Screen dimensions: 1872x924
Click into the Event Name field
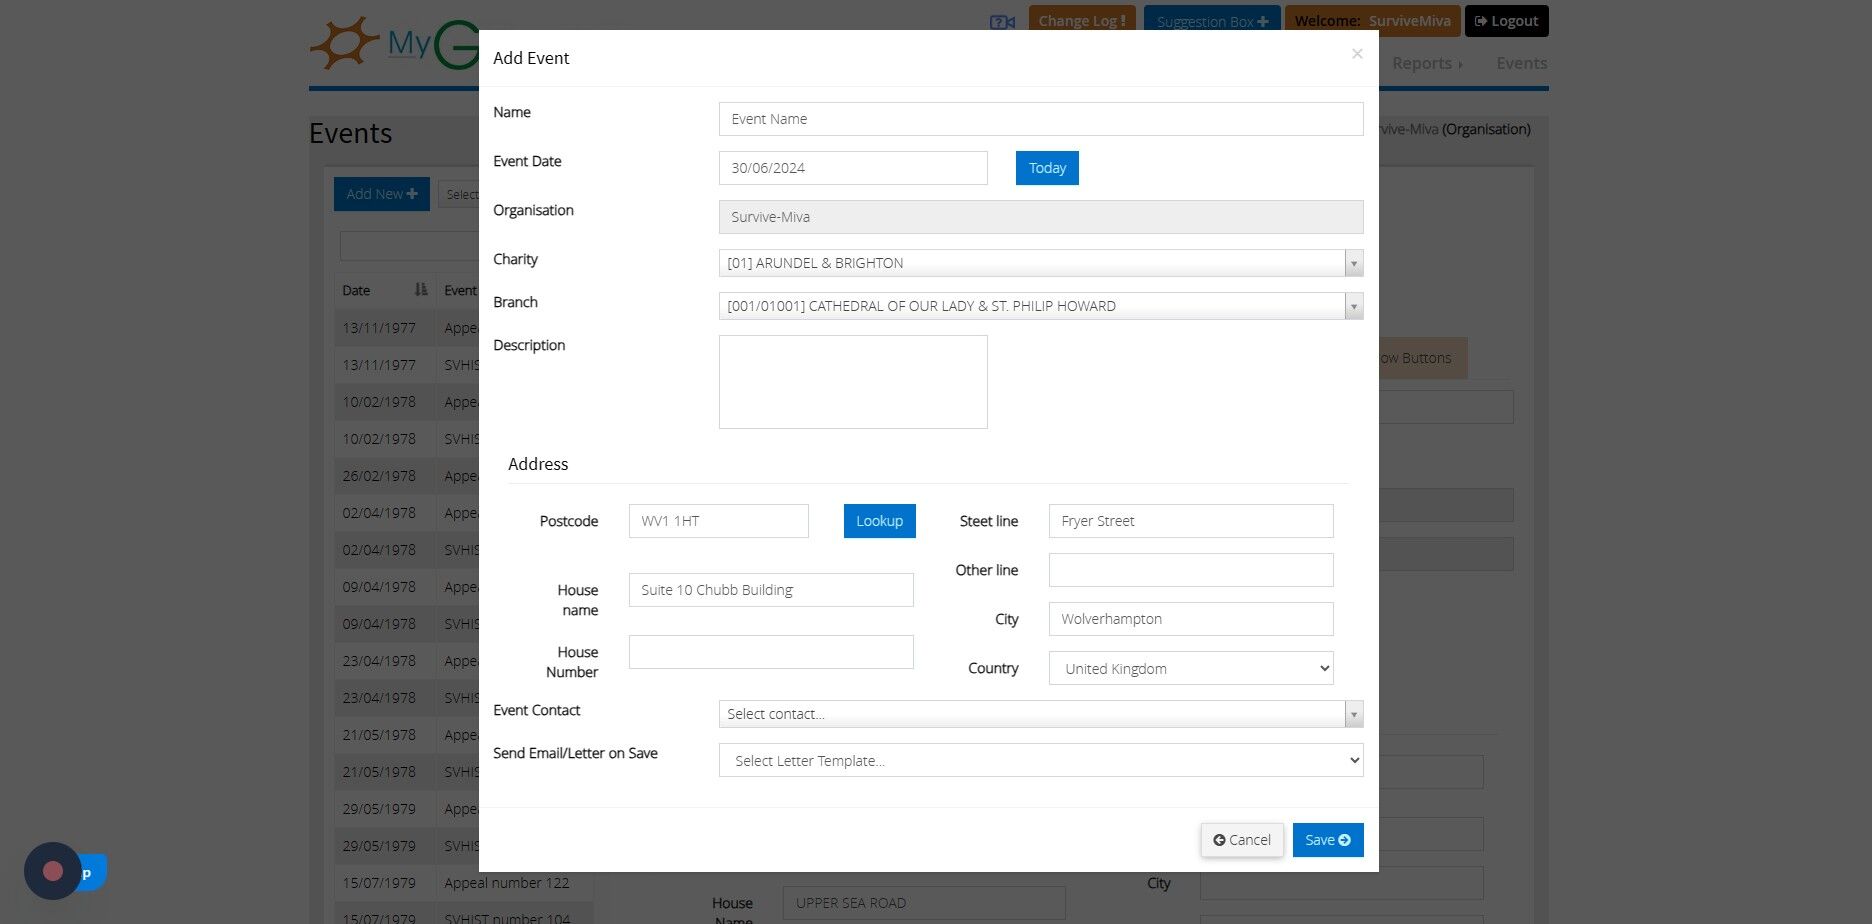[x=1041, y=119]
